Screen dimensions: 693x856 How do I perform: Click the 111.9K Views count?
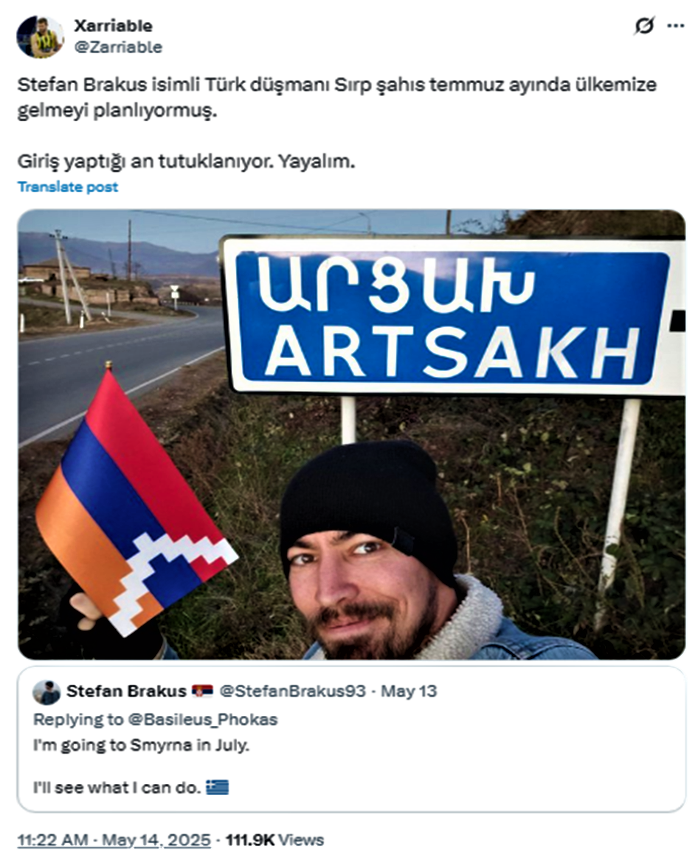275,840
